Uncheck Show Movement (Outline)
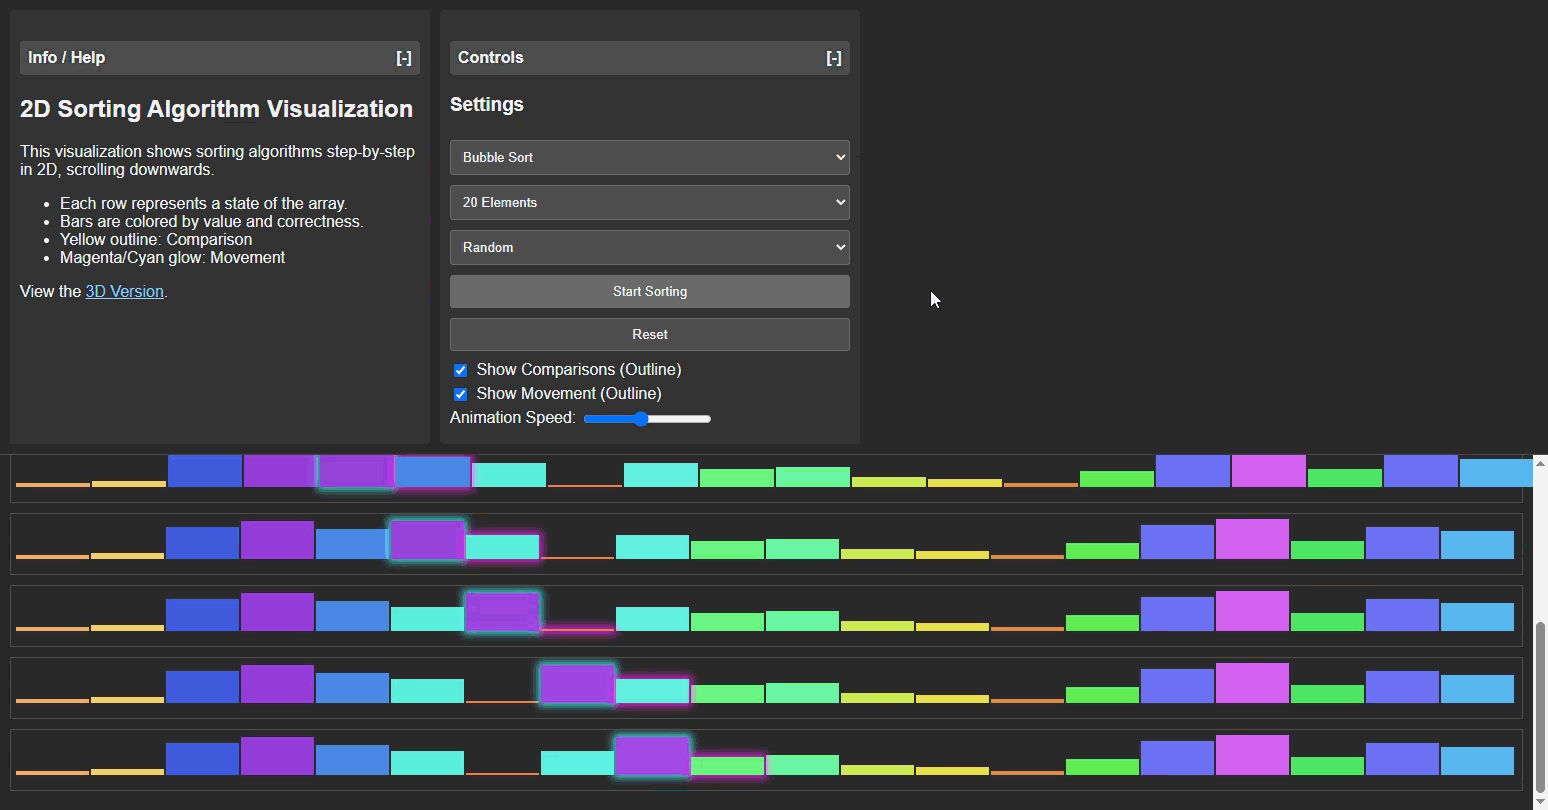1548x810 pixels. [460, 394]
